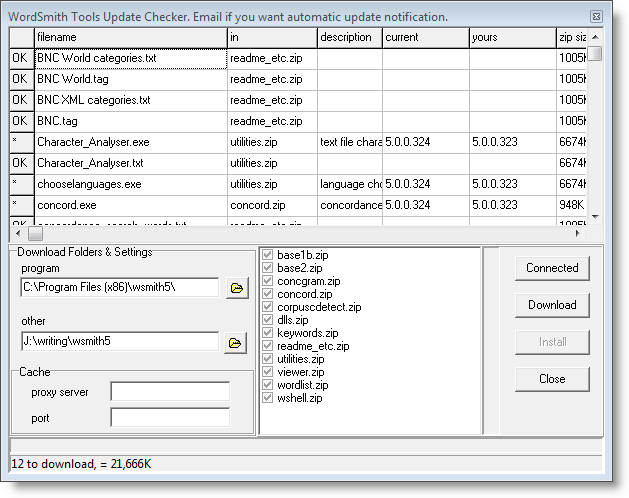Screen dimensions: 629x498
Task: Toggle the concord.zip checkbox
Action: (267, 295)
